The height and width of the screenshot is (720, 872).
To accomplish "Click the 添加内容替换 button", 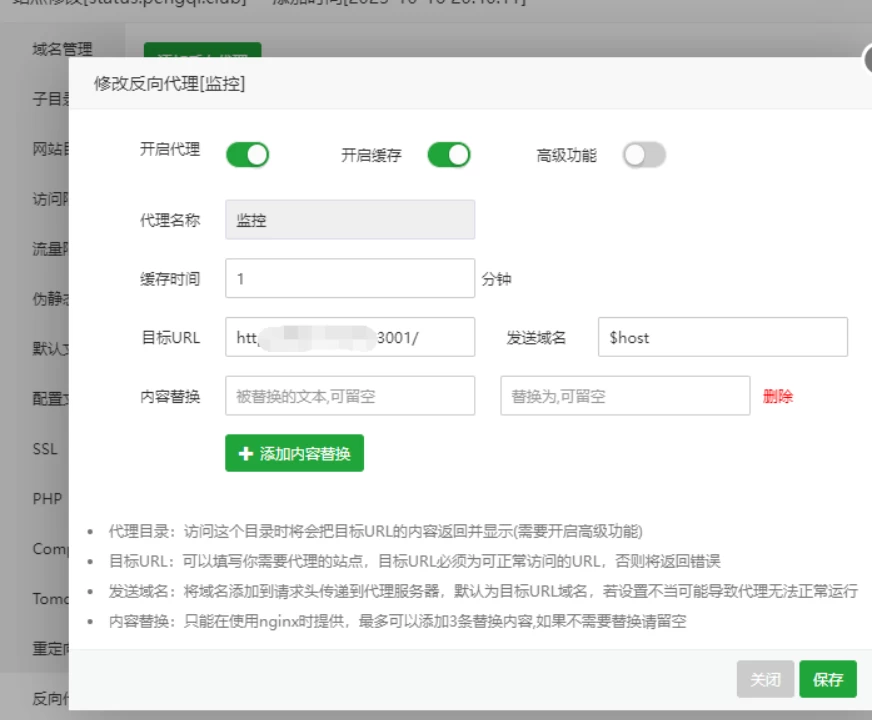I will click(294, 453).
